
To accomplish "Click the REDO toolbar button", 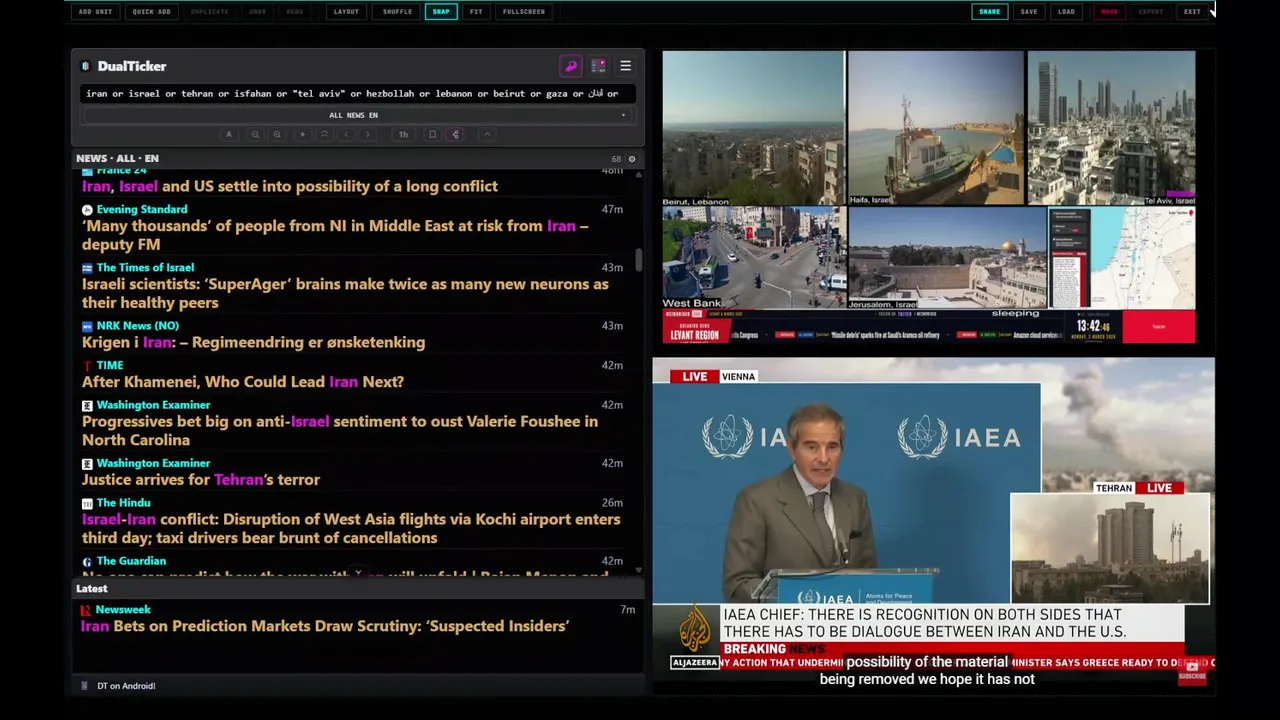I will 295,12.
